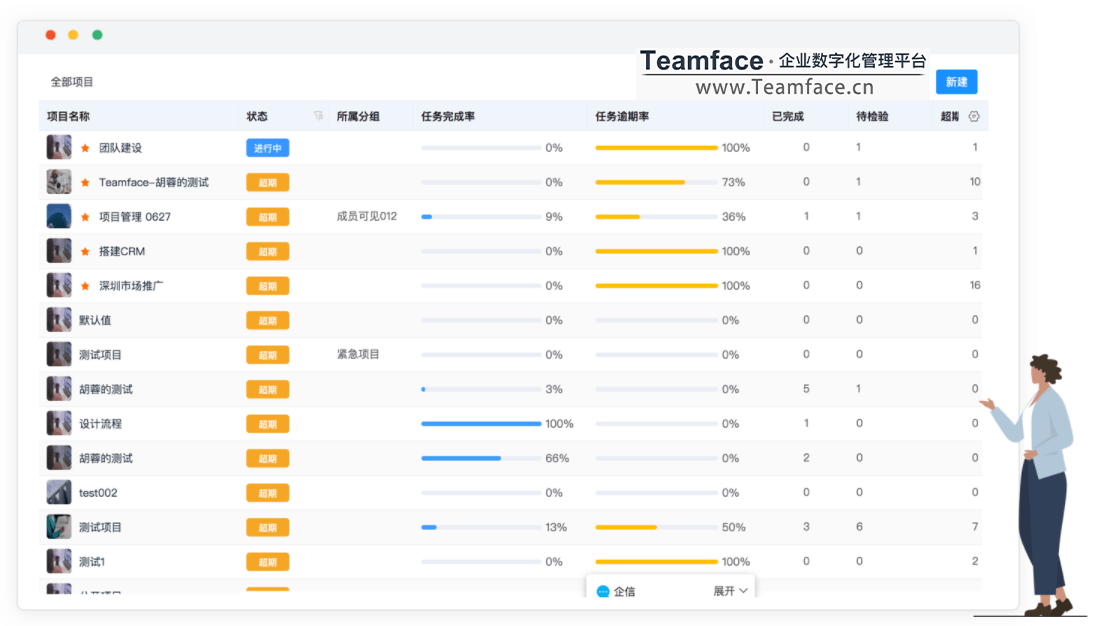Click the green project icon of 测试项目
Viewport: 1099px width, 626px height.
tap(59, 526)
